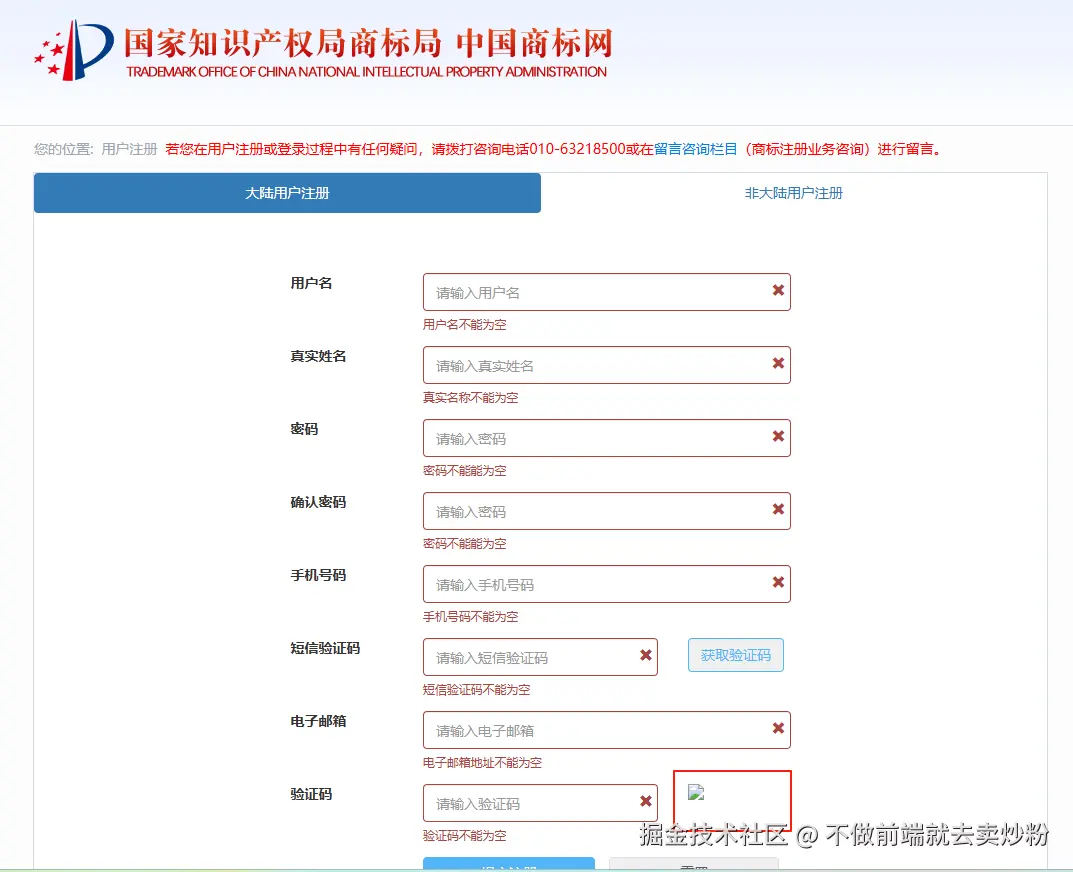Clear the 确认密码 input via its X icon
This screenshot has height=872, width=1073.
pyautogui.click(x=778, y=510)
